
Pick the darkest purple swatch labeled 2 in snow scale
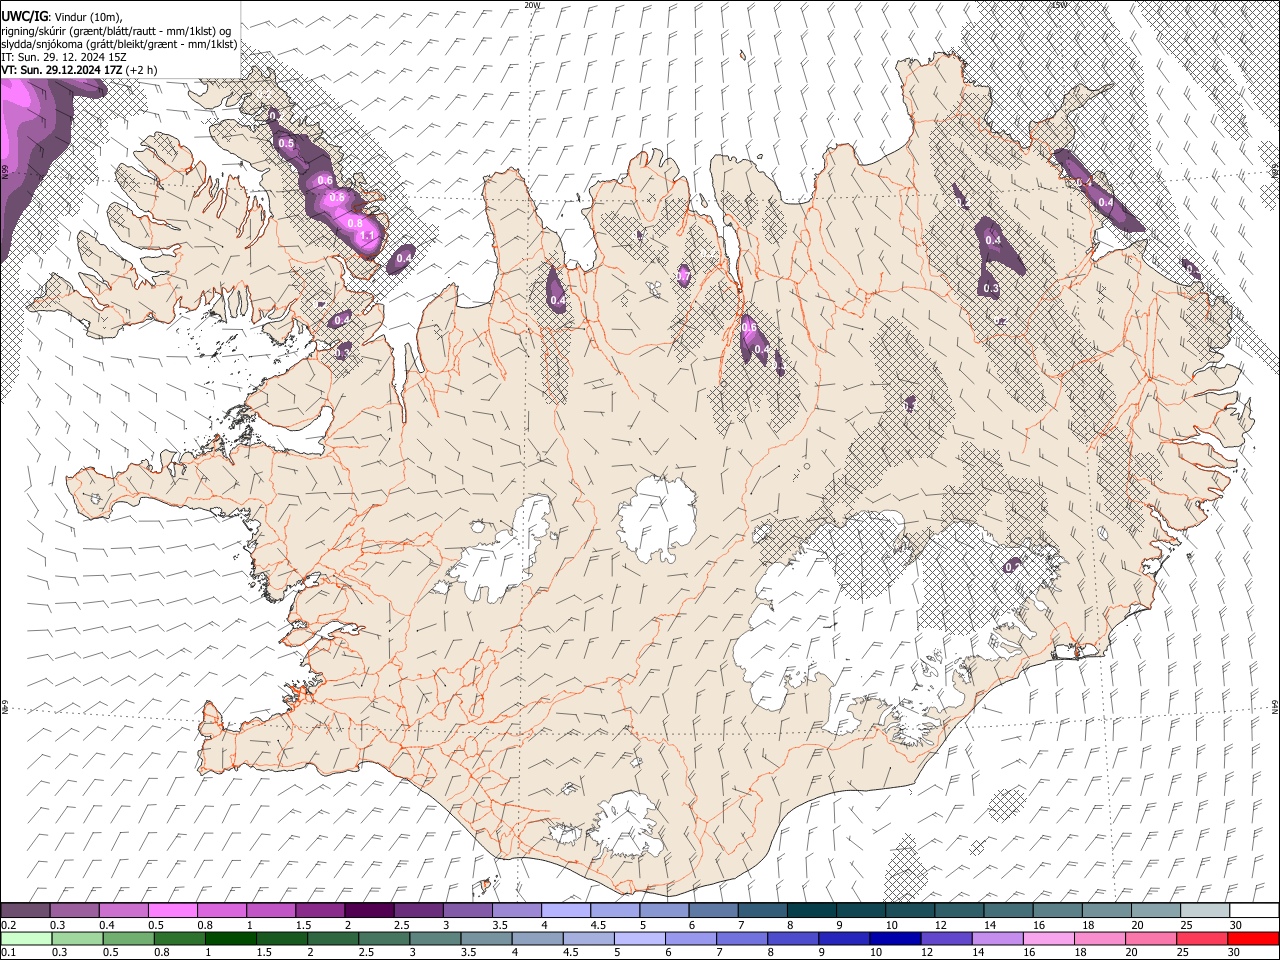(368, 910)
